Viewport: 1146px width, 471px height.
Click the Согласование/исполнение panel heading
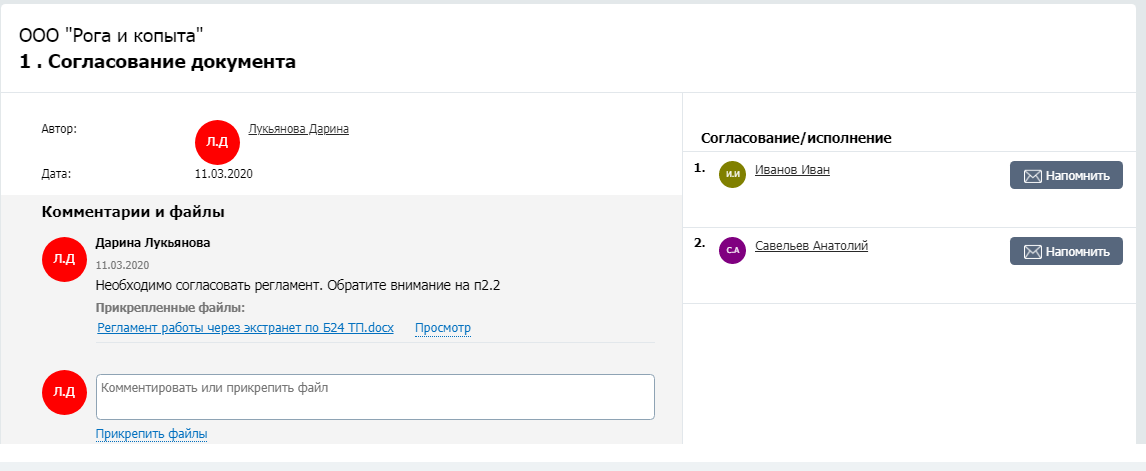coord(796,137)
